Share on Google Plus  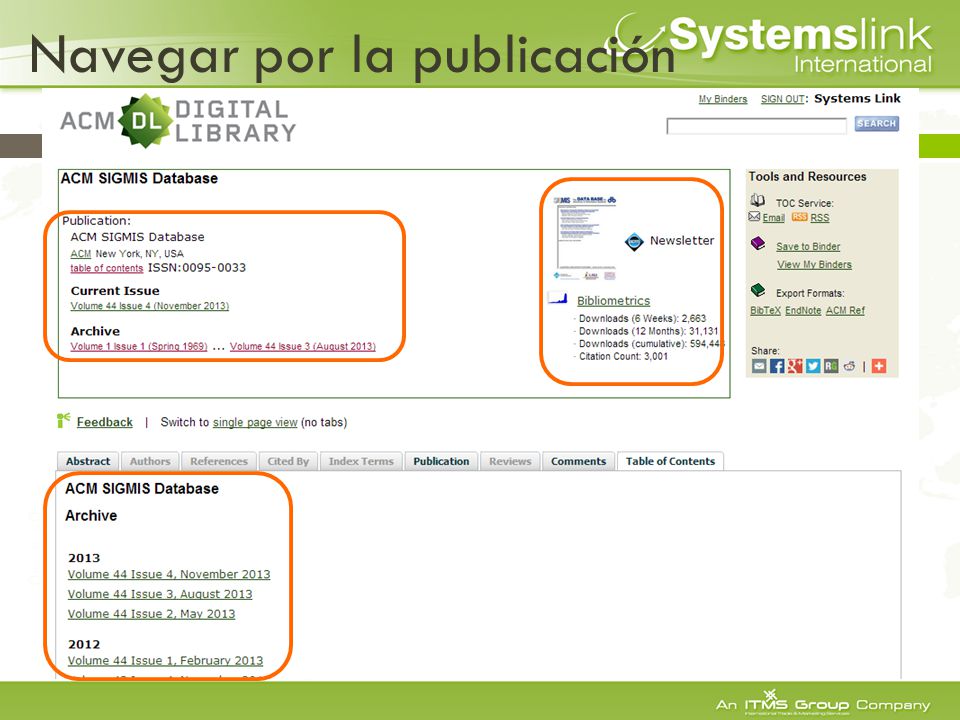click(795, 366)
